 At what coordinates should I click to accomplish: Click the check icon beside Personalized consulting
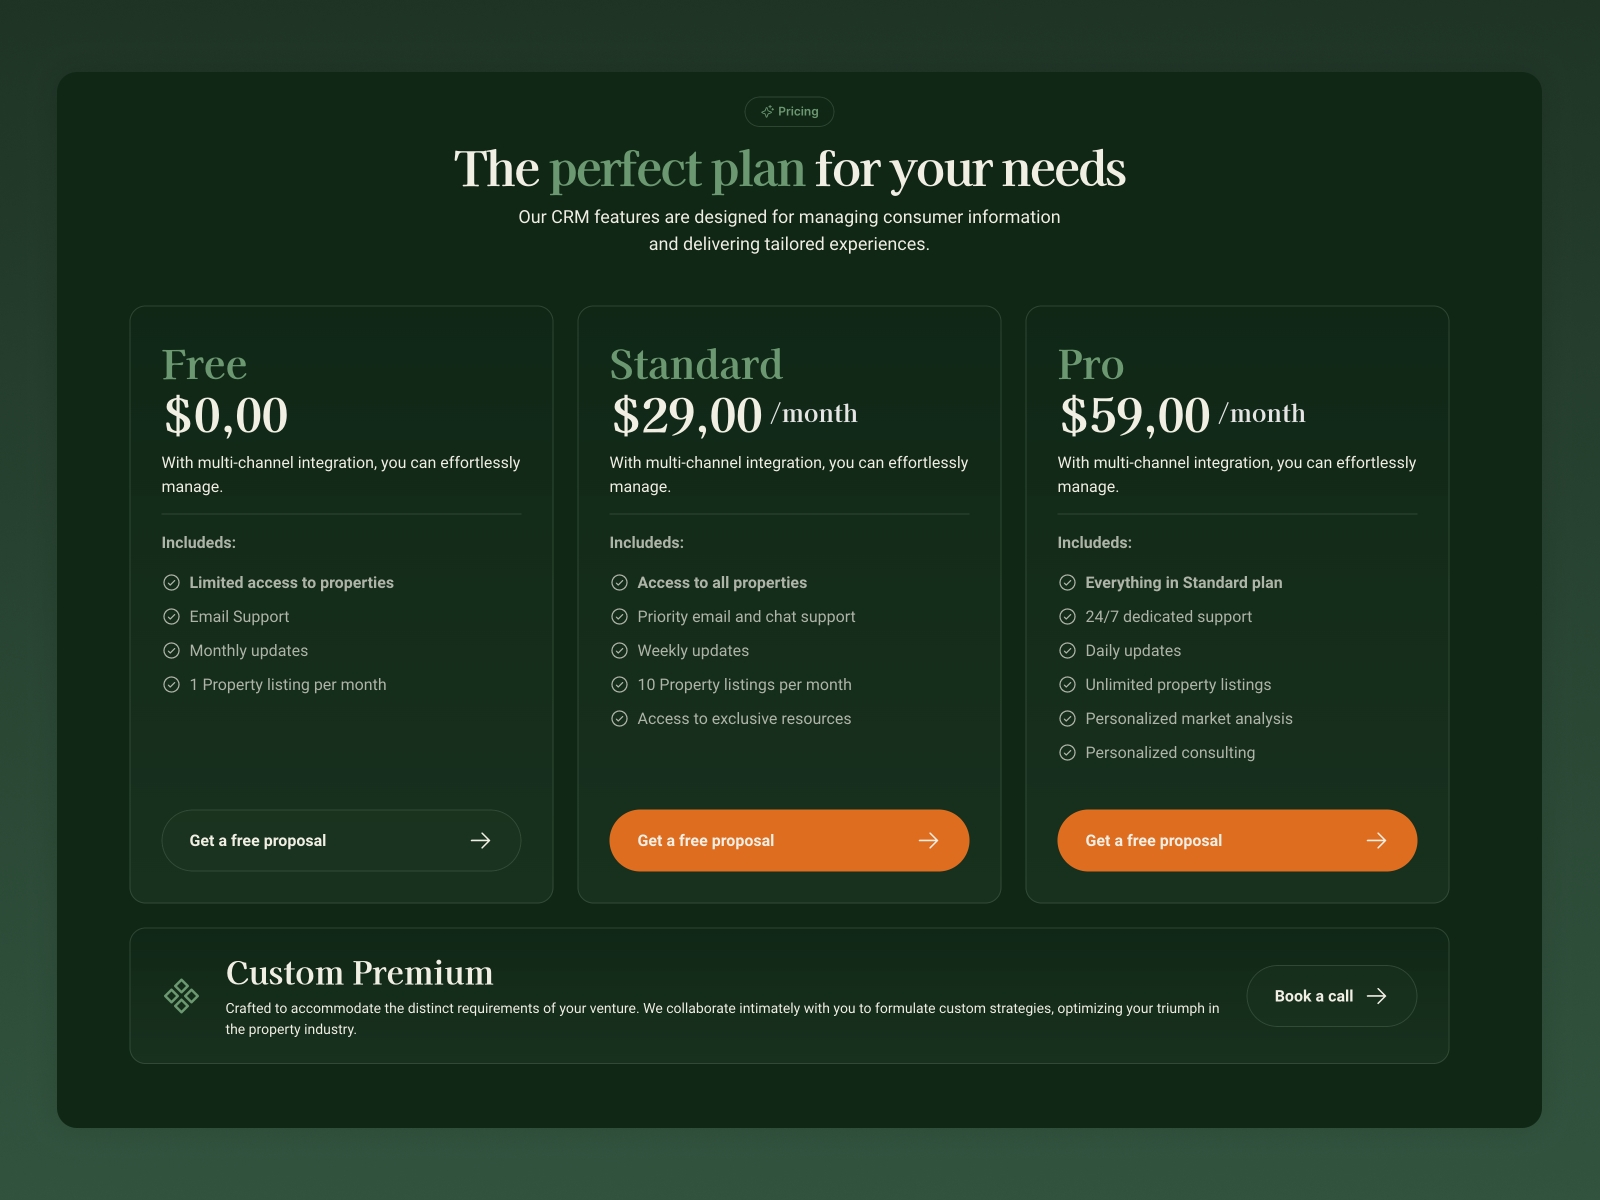1065,752
